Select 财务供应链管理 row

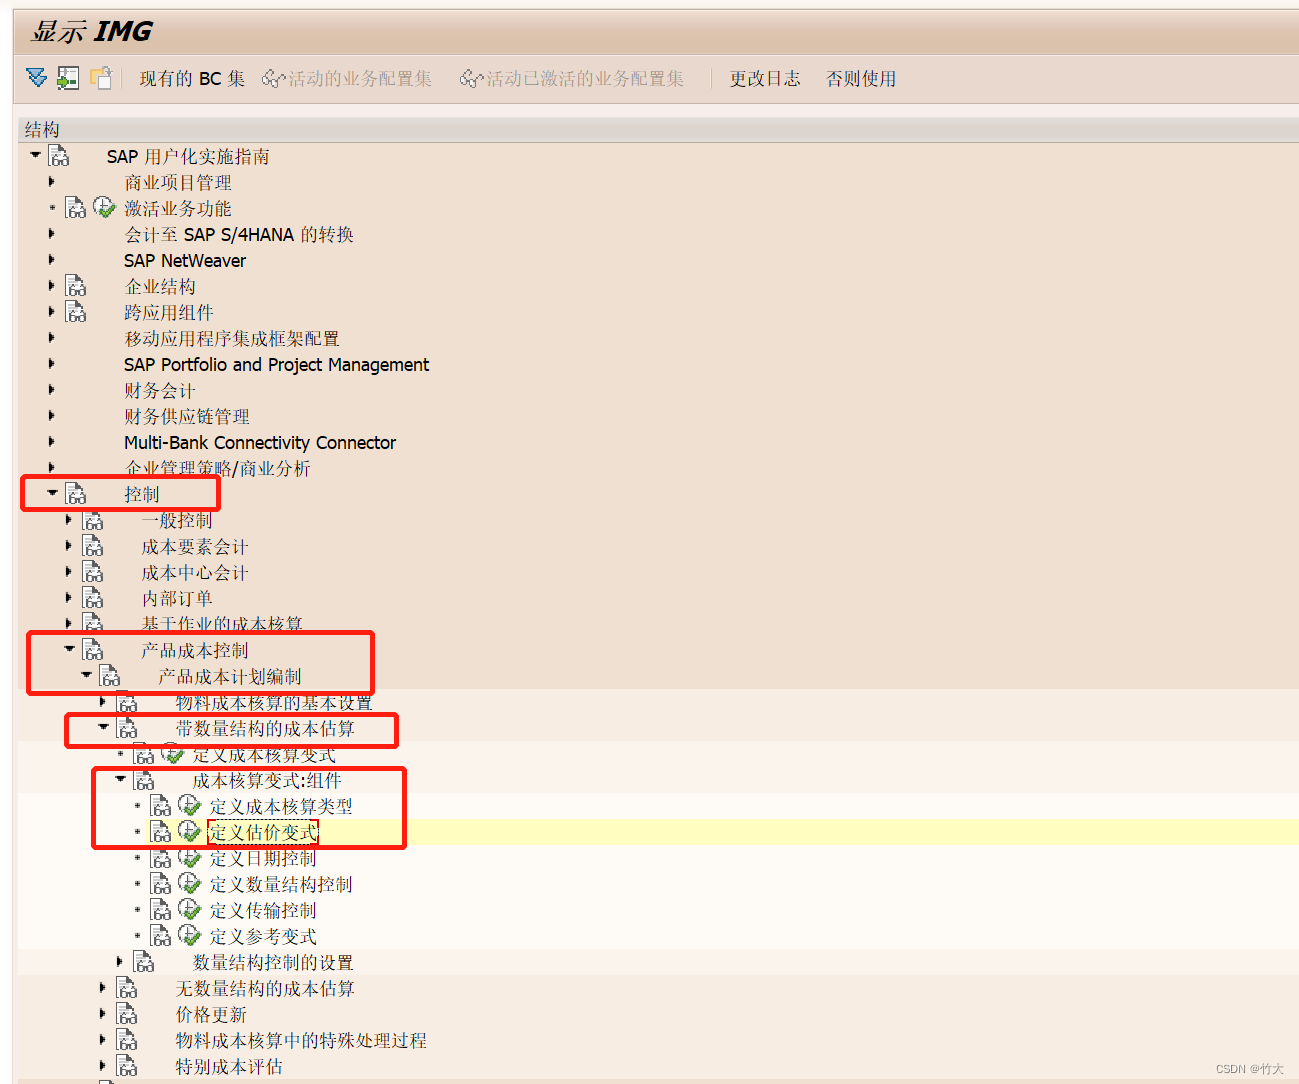click(x=187, y=416)
